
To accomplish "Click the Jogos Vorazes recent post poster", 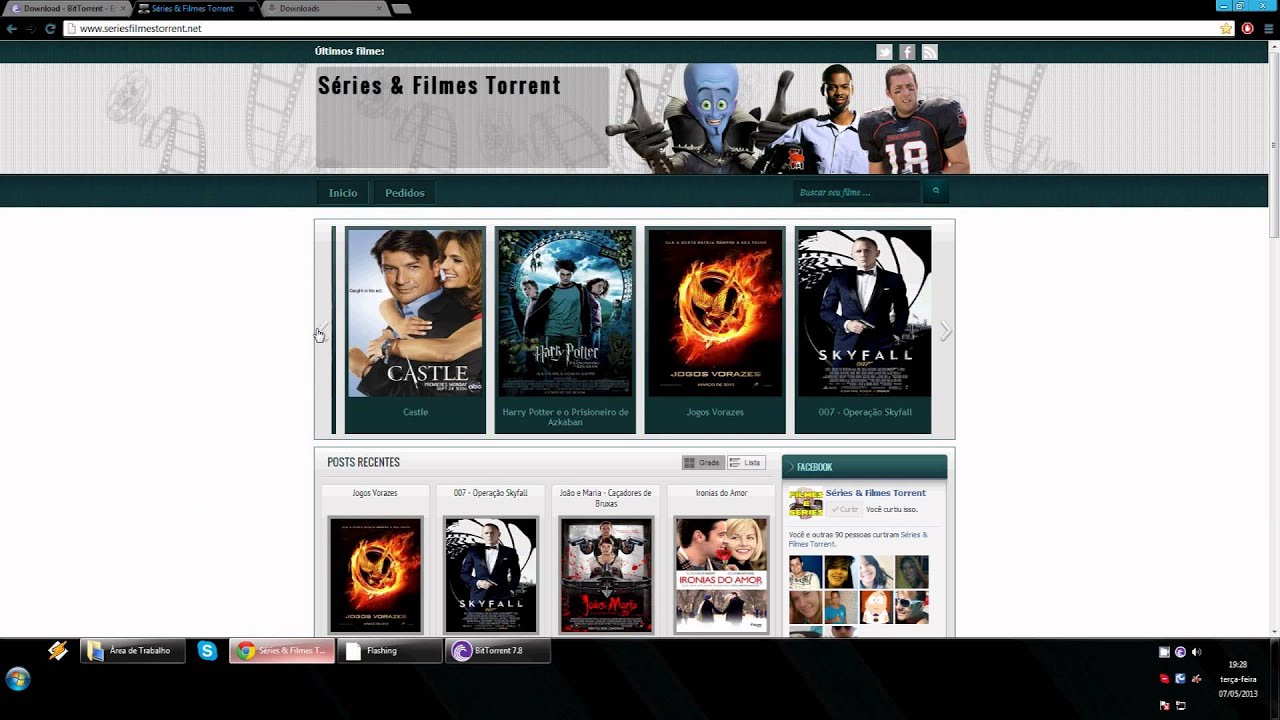I will point(375,575).
